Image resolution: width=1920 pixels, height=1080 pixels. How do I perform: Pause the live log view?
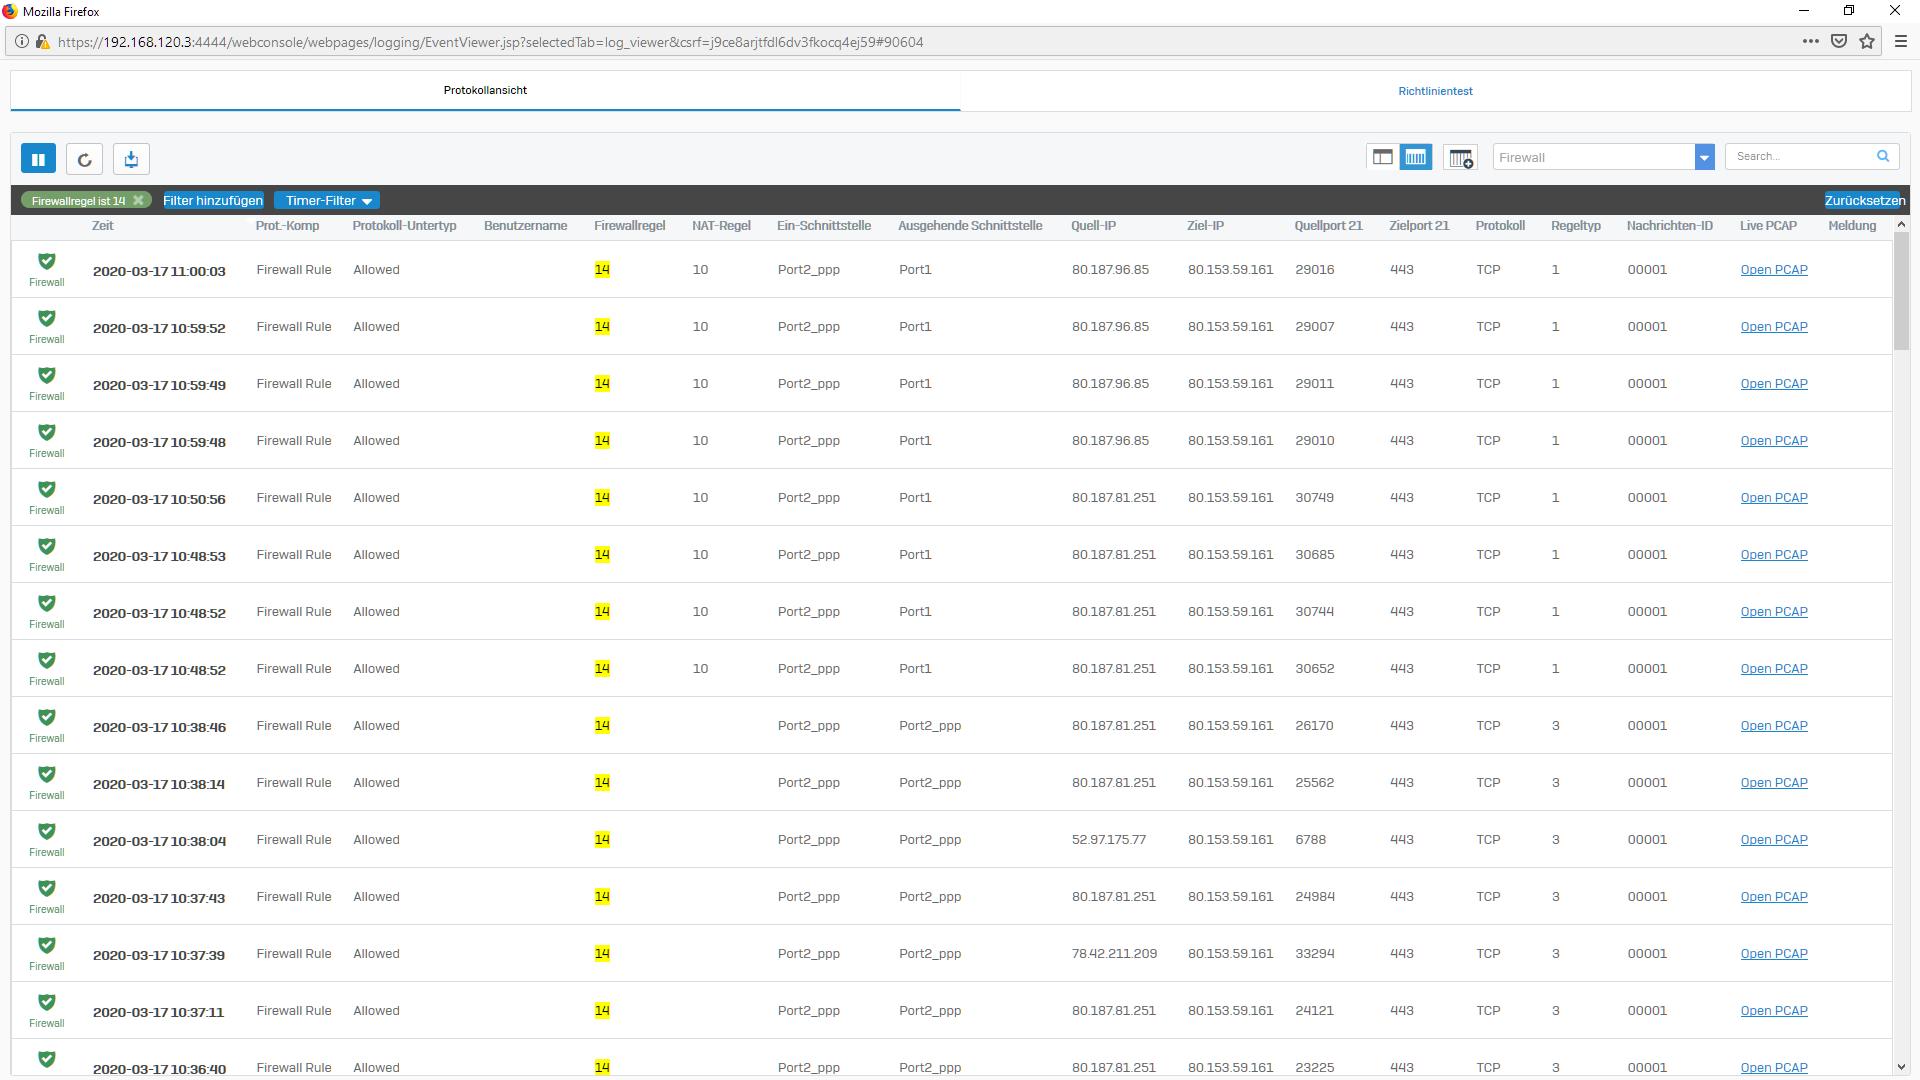(38, 159)
